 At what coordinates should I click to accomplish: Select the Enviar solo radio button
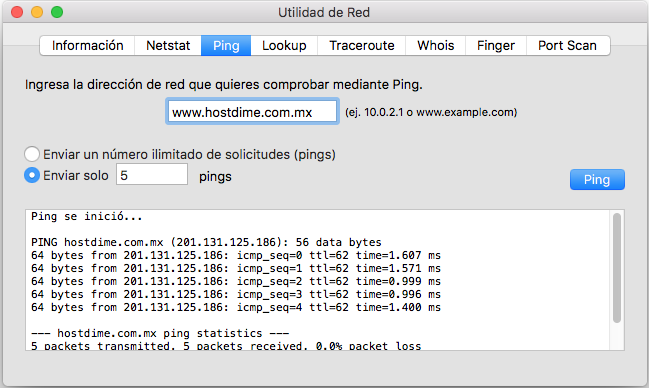click(32, 175)
